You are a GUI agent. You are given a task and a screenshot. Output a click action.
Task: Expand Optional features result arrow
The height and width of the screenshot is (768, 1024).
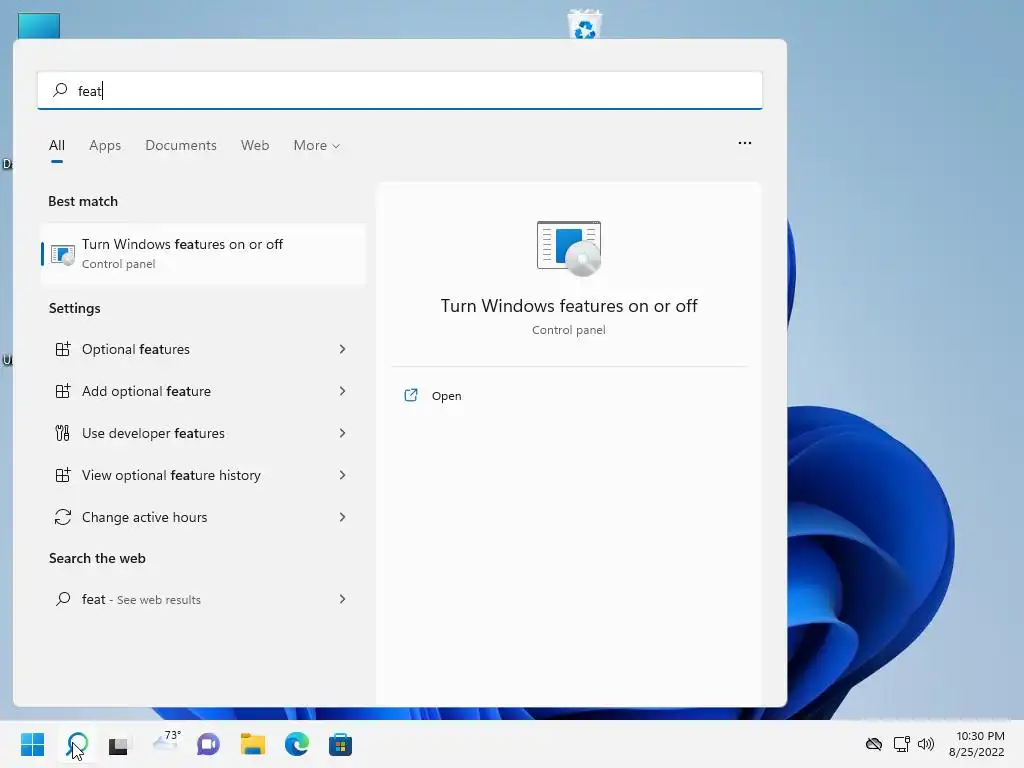click(342, 349)
